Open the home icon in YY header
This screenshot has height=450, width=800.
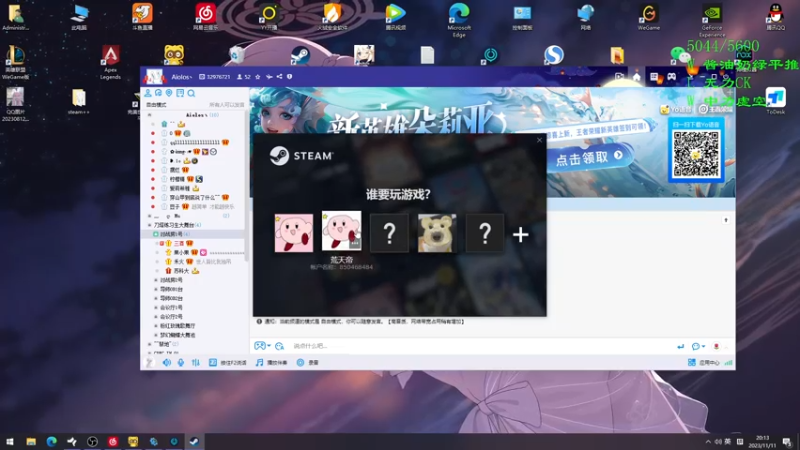pyautogui.click(x=636, y=77)
